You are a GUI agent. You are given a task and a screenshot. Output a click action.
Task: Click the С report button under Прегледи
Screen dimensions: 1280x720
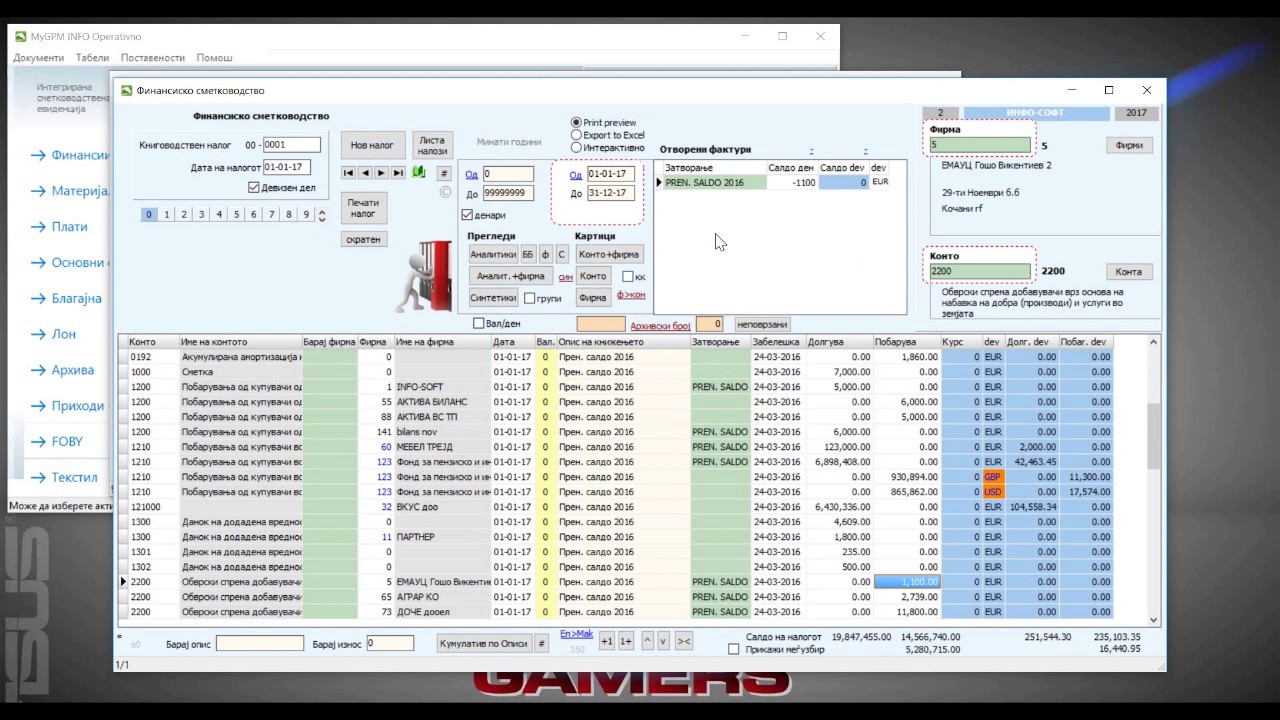[x=561, y=254]
